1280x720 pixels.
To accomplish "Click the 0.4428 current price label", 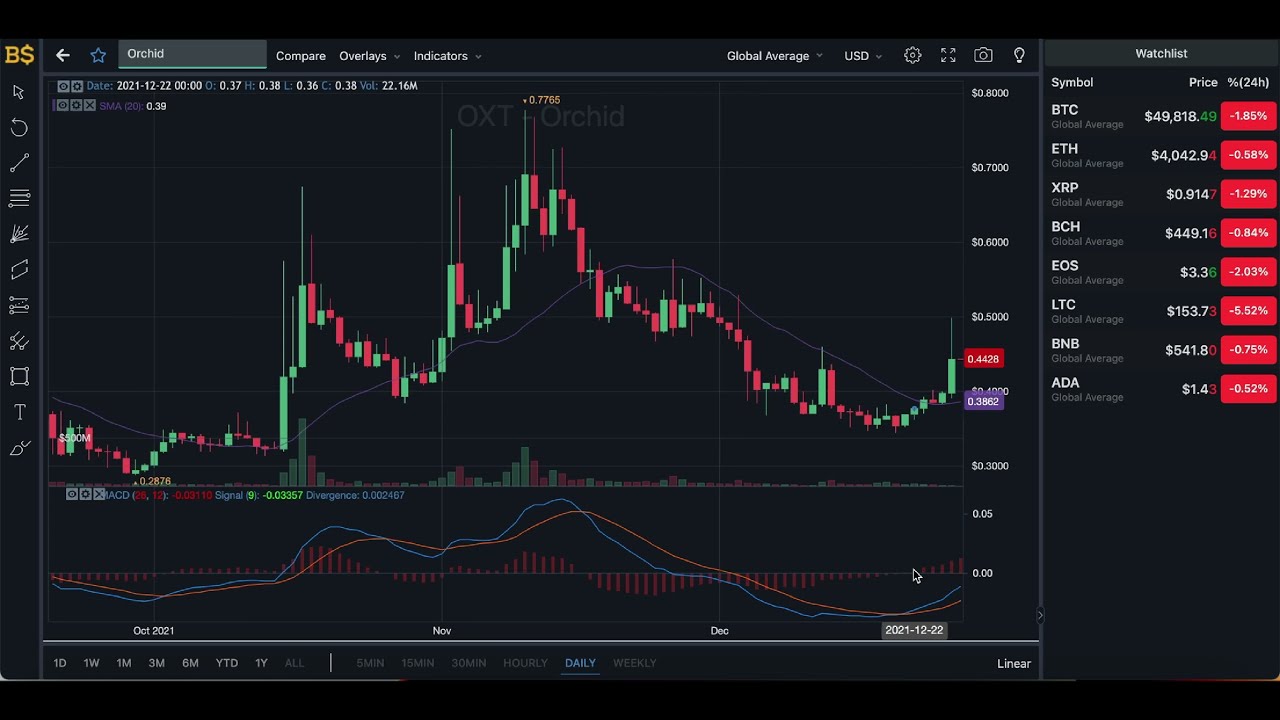I will [983, 359].
